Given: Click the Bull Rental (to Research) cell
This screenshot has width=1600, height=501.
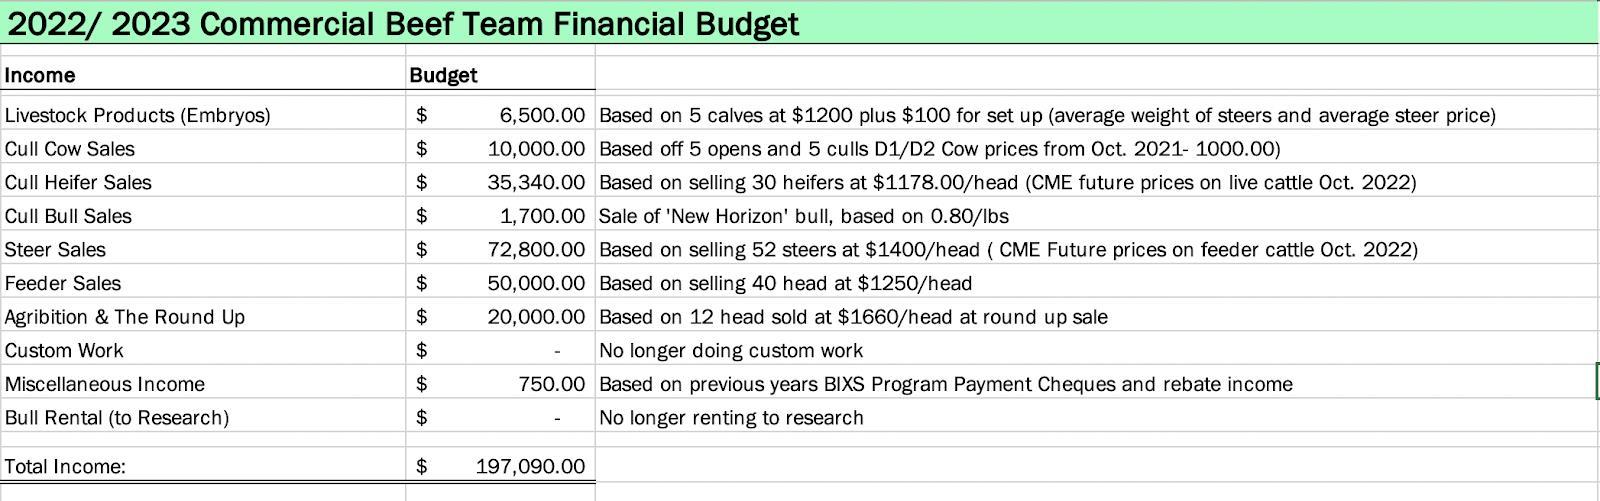Looking at the screenshot, I should (x=117, y=418).
